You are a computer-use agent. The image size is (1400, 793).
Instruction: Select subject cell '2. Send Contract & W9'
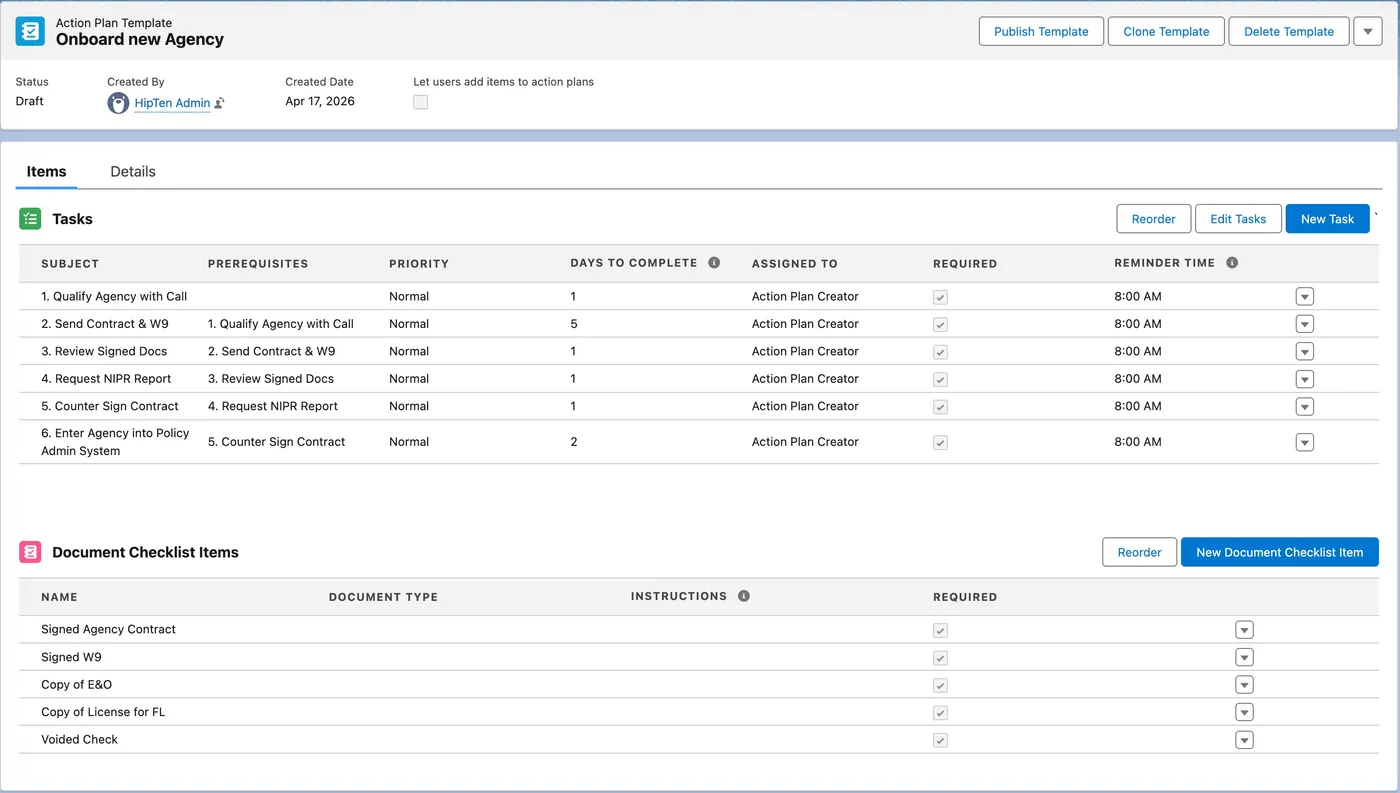click(104, 324)
